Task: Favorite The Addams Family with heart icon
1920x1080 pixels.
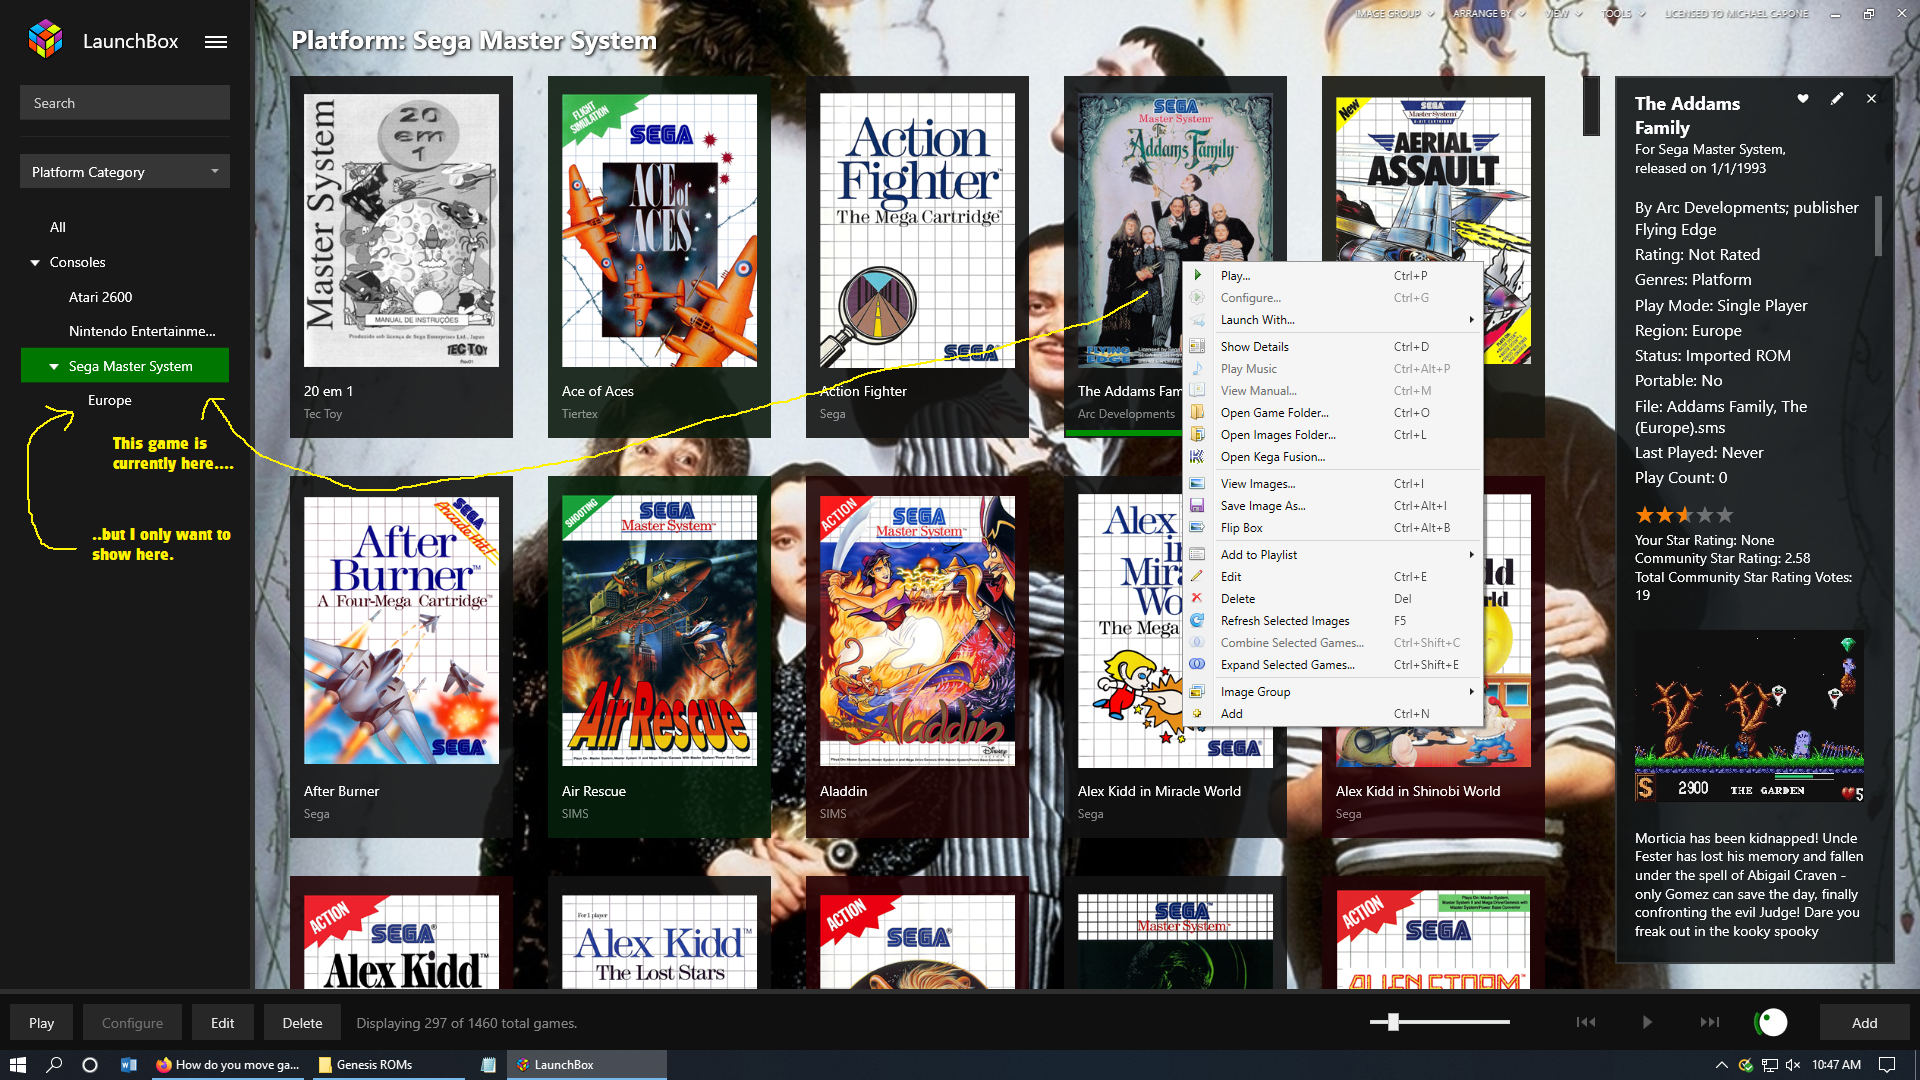Action: pyautogui.click(x=1803, y=99)
